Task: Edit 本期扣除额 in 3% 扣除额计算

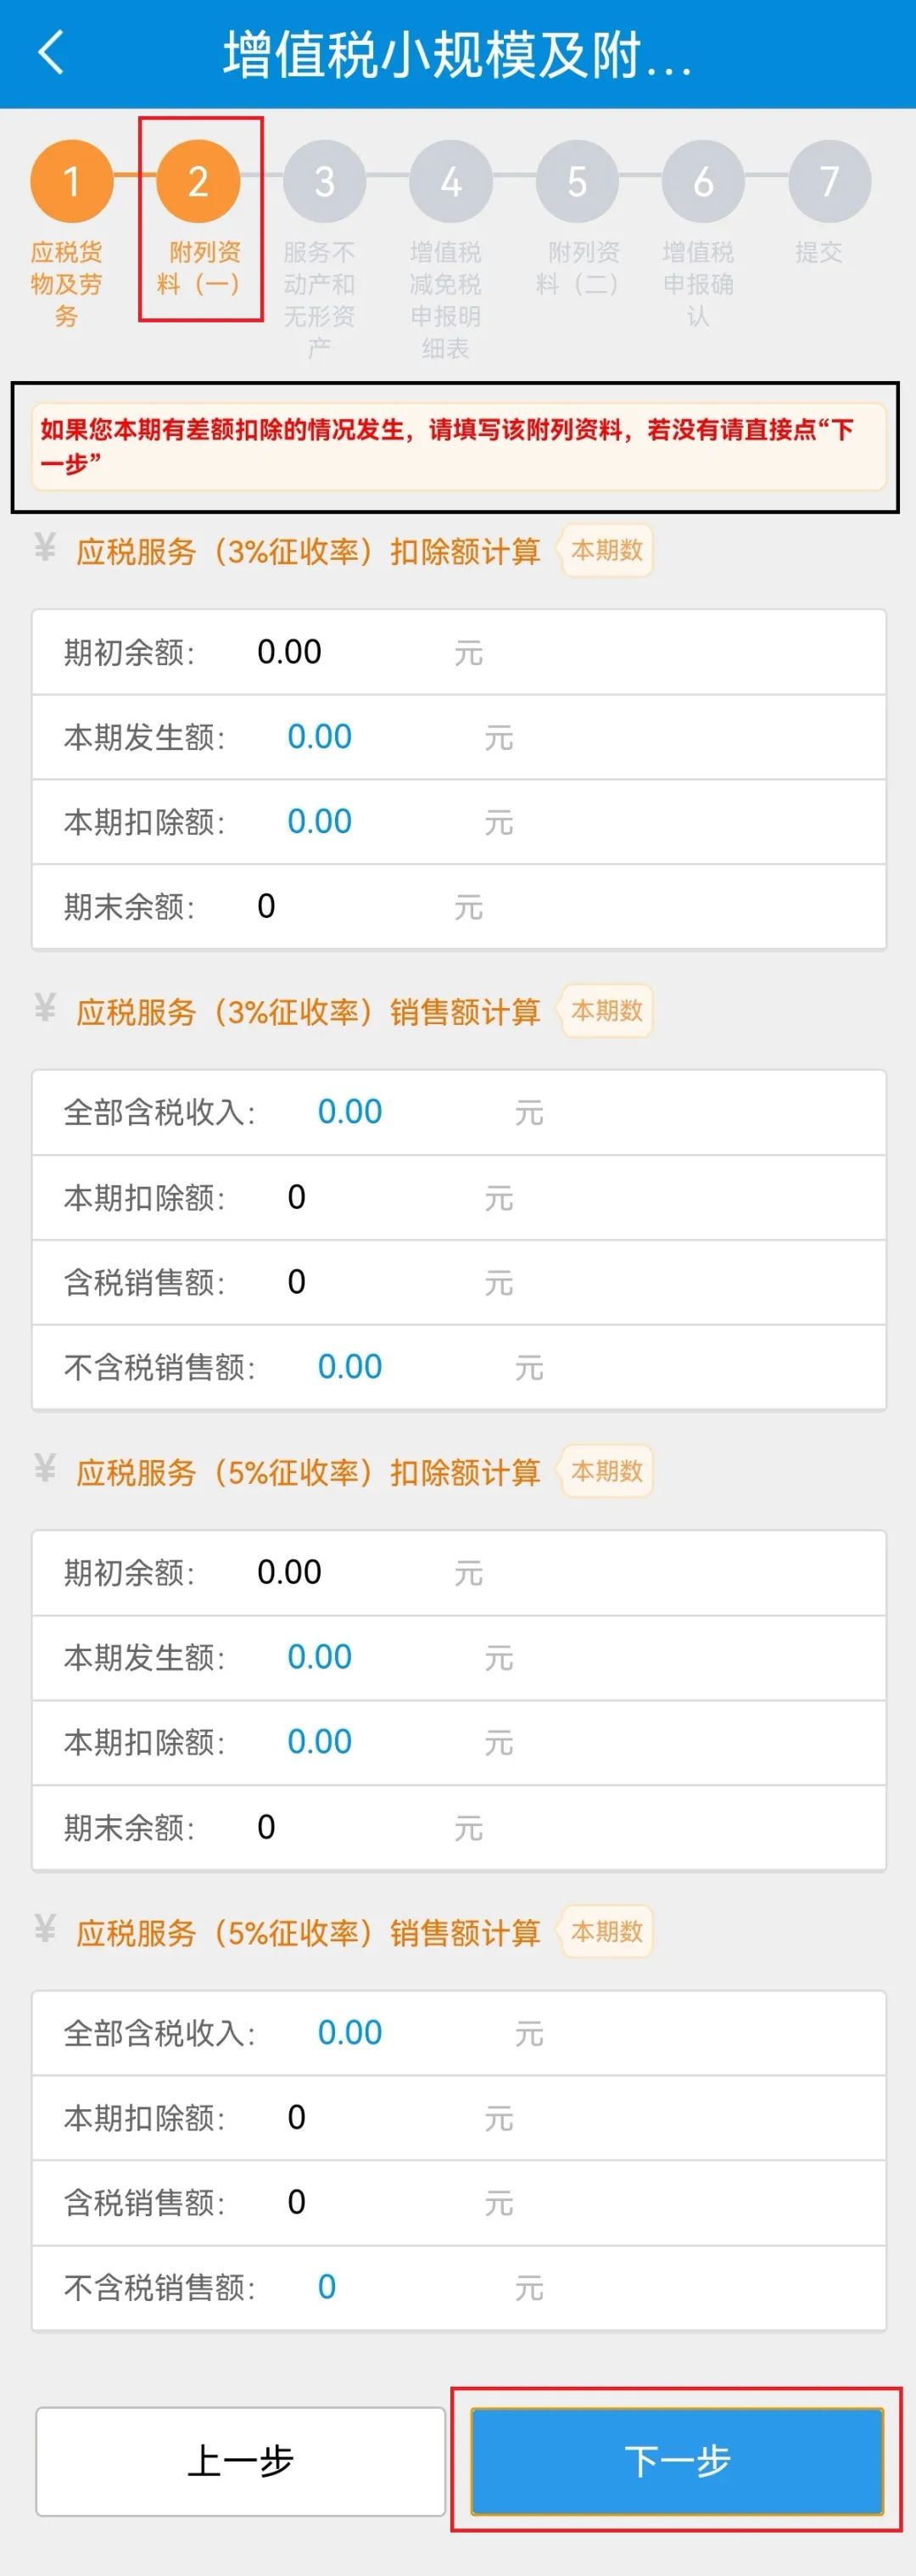Action: point(320,822)
